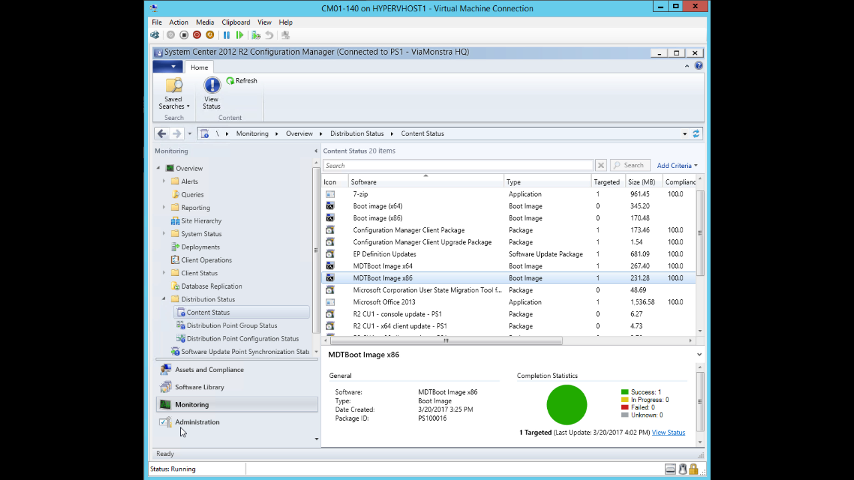Viewport: 854px width, 480px height.
Task: Sort the list by Size (MB) column
Action: click(641, 182)
